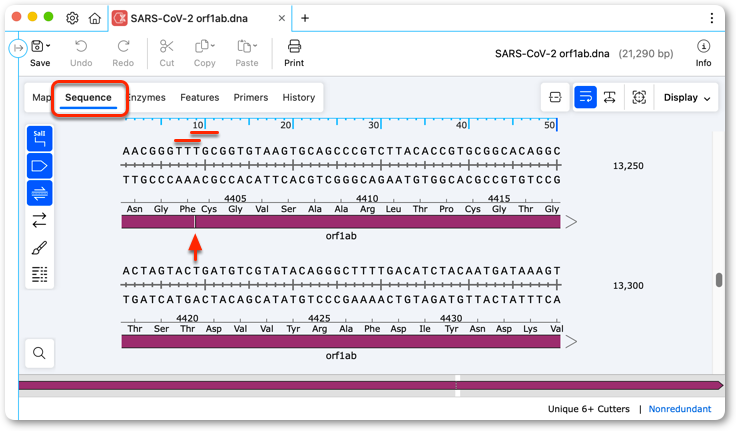The image size is (749, 431).
Task: Open the search magnifier
Action: (x=40, y=353)
